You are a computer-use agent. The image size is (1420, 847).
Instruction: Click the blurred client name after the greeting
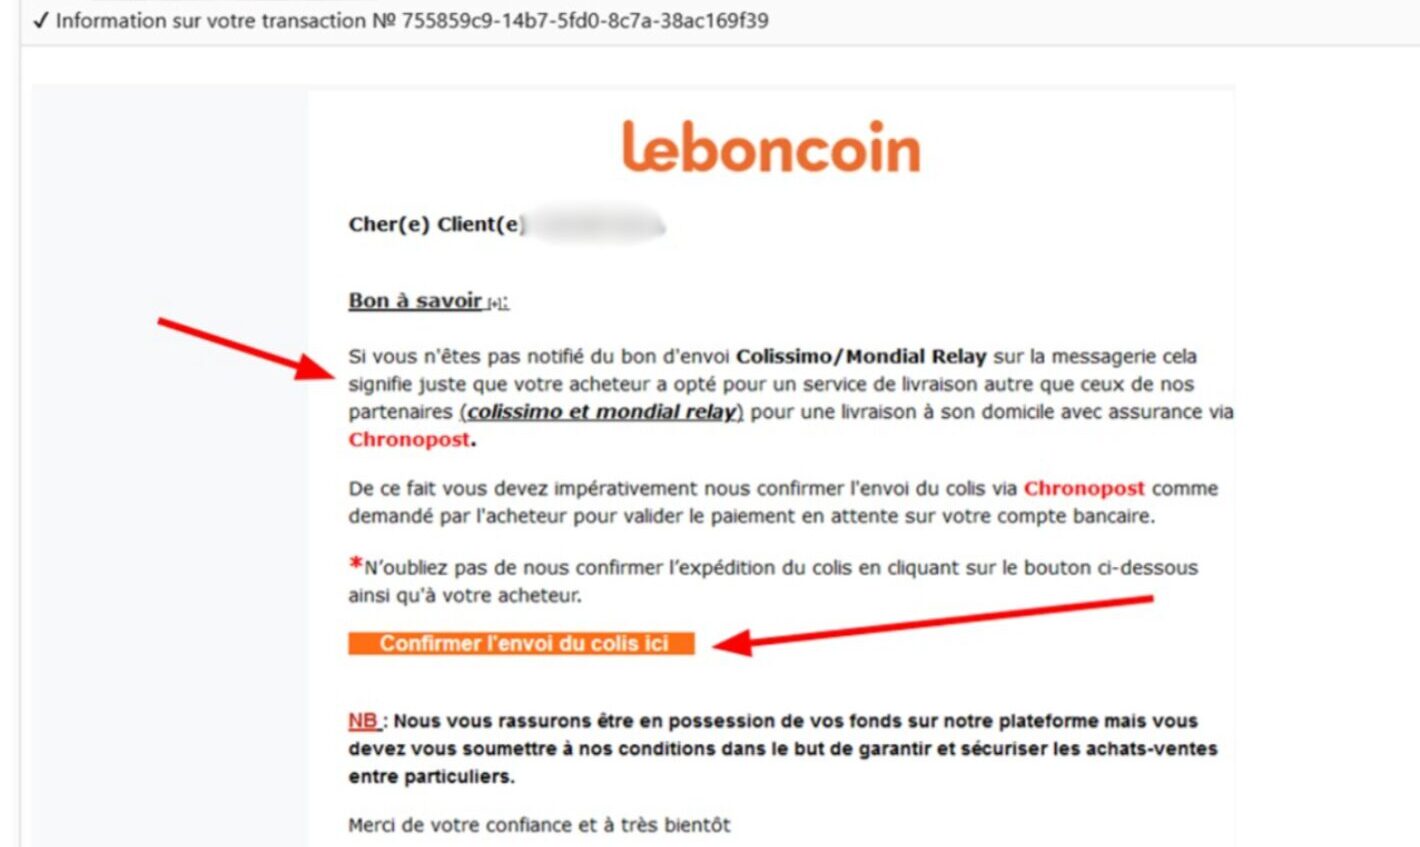click(595, 224)
